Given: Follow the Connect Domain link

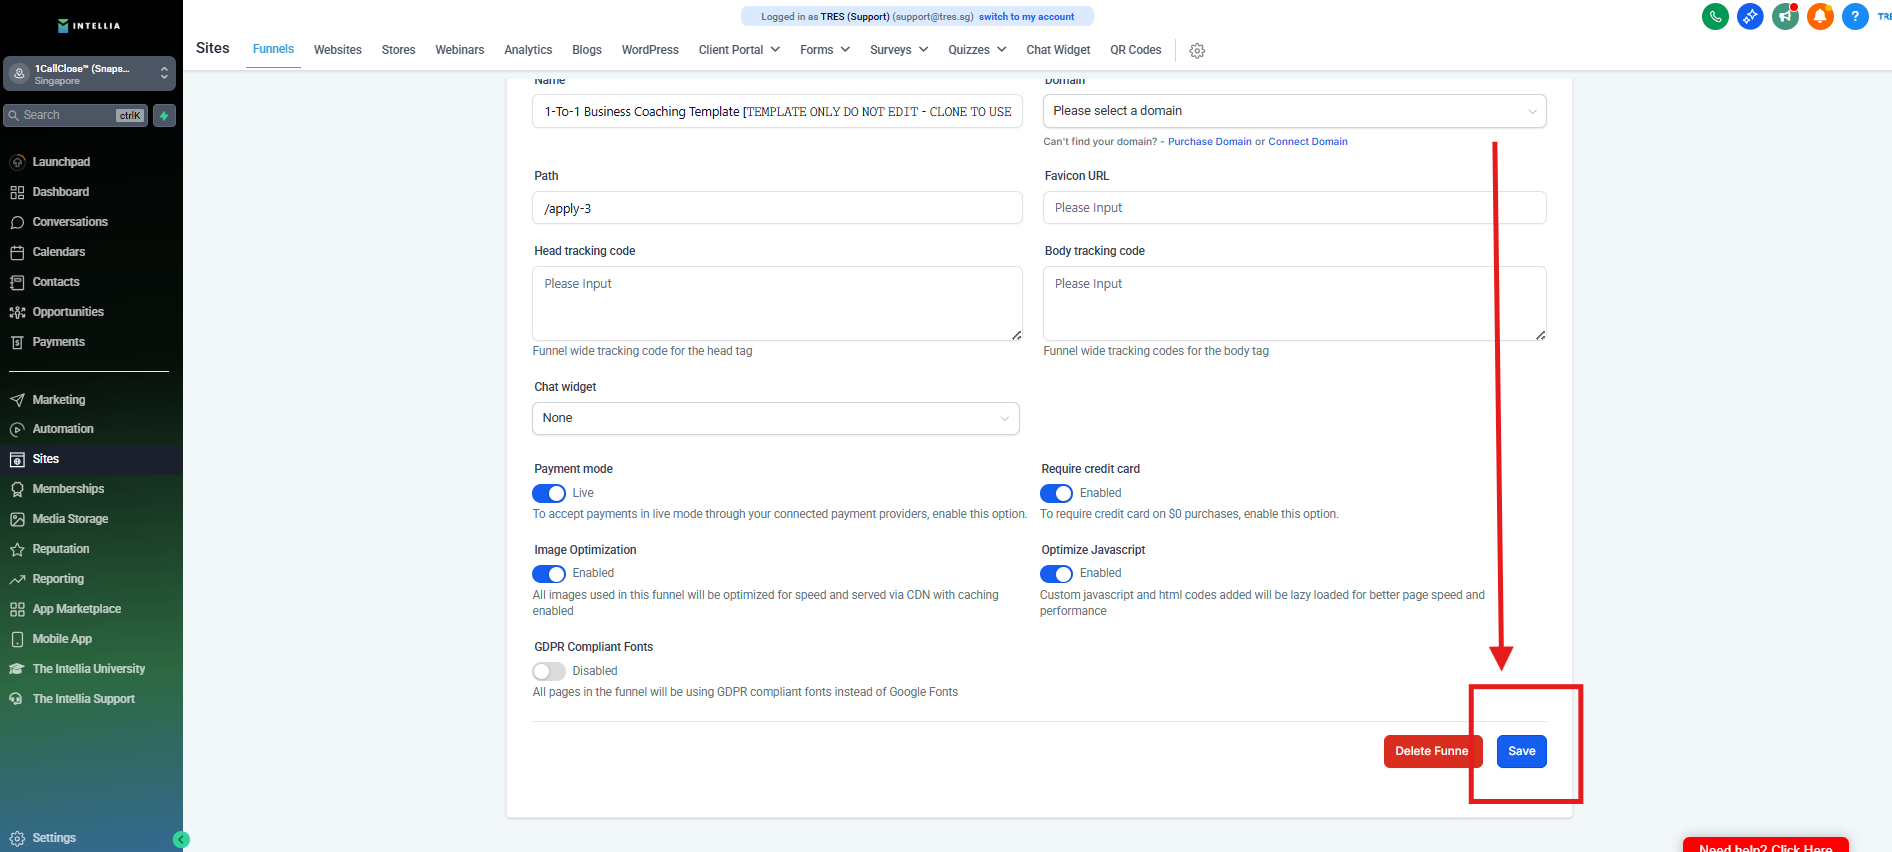Looking at the screenshot, I should pyautogui.click(x=1308, y=142).
